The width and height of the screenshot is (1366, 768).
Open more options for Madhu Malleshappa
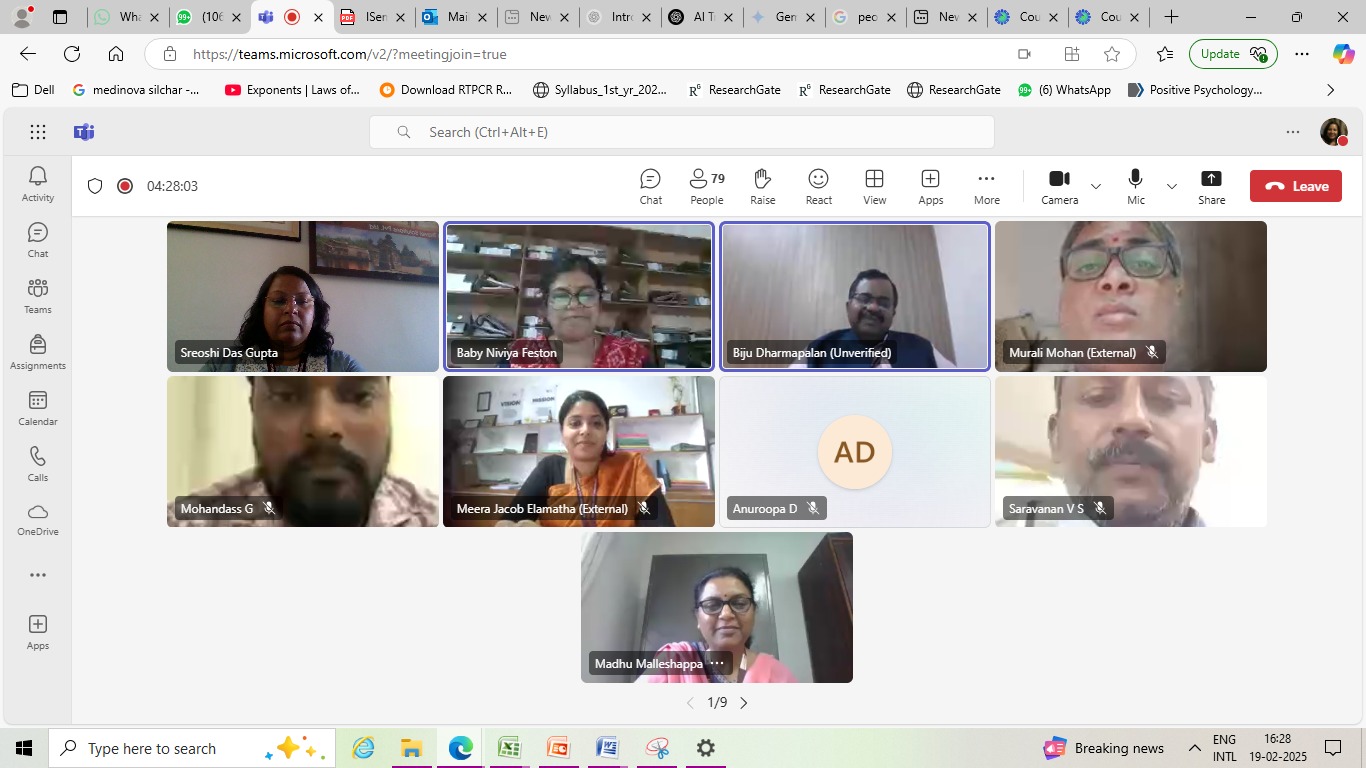717,663
